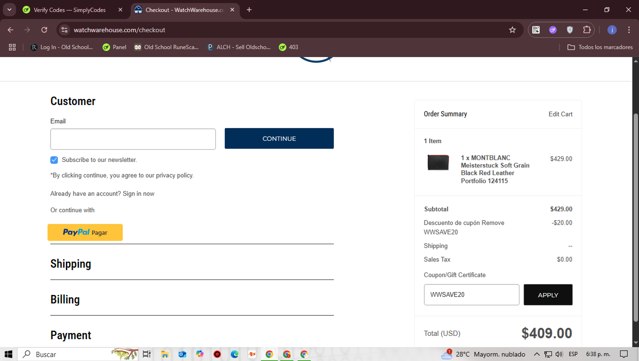The width and height of the screenshot is (639, 361).
Task: Open the Panel bookmark
Action: click(115, 47)
